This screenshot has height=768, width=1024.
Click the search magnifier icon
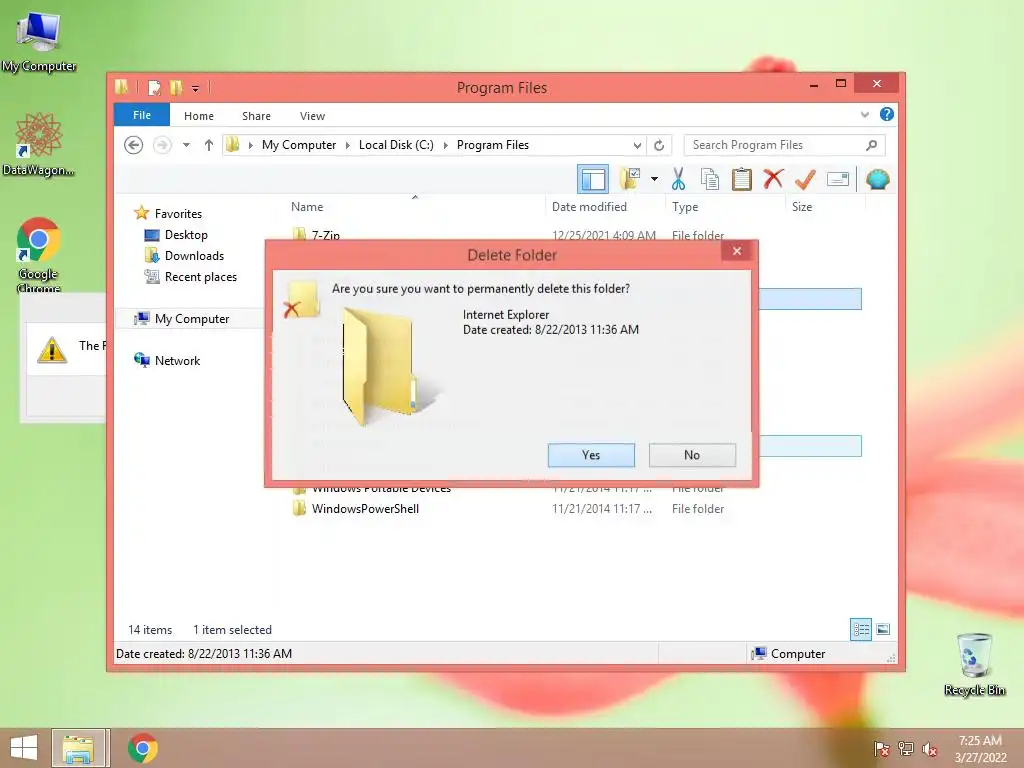click(x=871, y=145)
